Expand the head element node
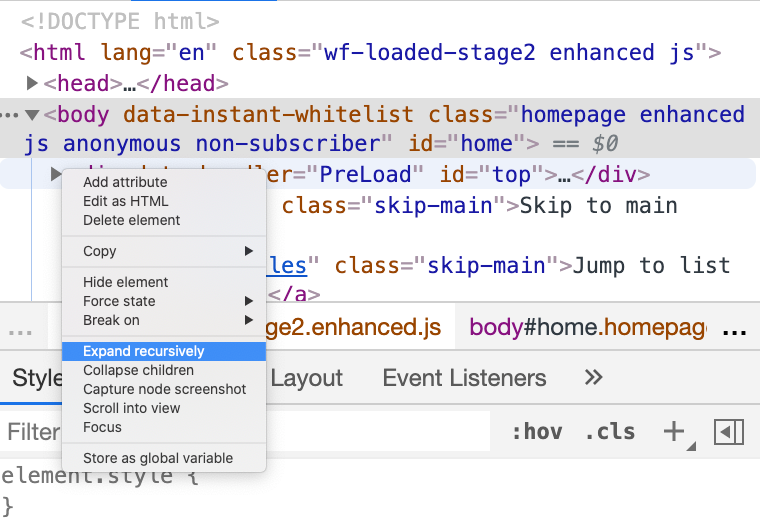Viewport: 760px width, 526px height. (x=32, y=83)
